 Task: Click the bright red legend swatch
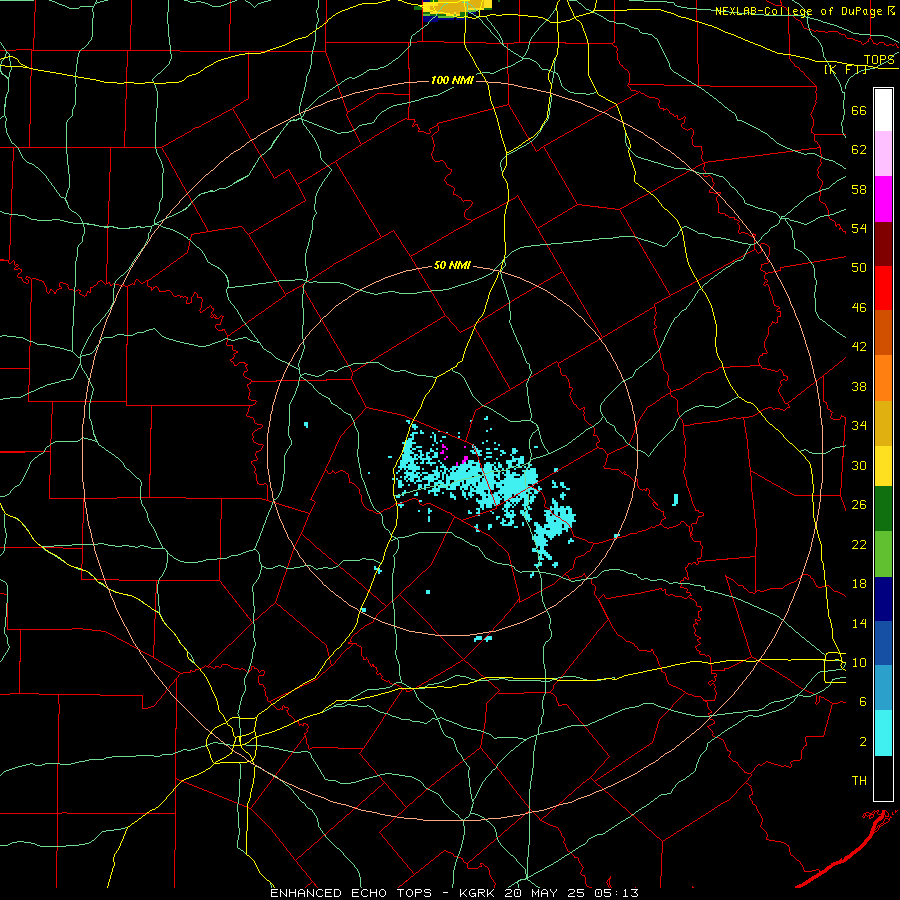[x=883, y=288]
